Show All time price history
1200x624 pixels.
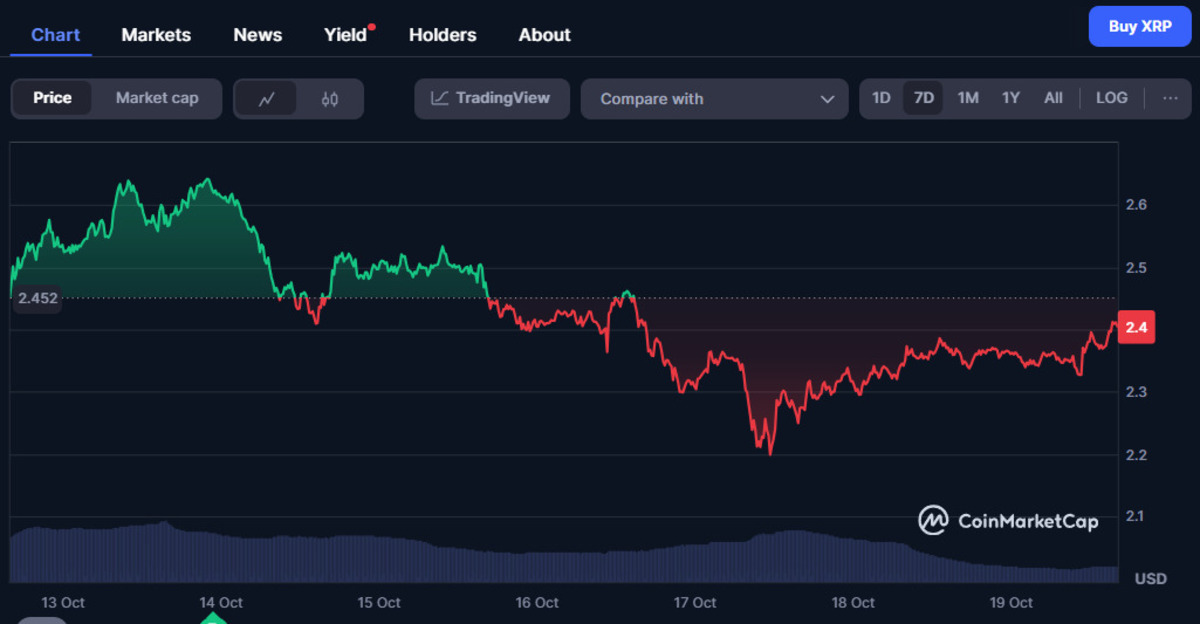click(x=1053, y=98)
